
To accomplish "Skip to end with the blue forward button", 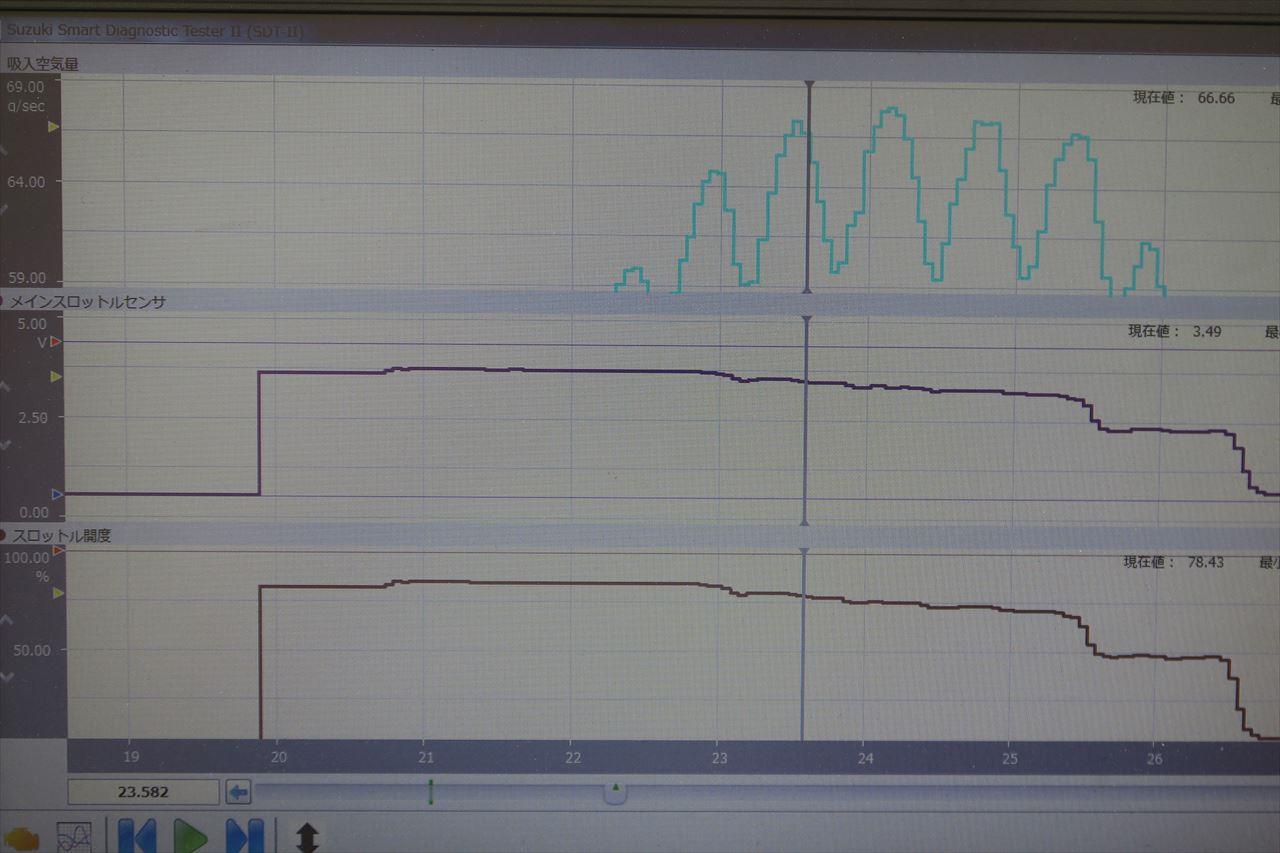I will (x=244, y=836).
